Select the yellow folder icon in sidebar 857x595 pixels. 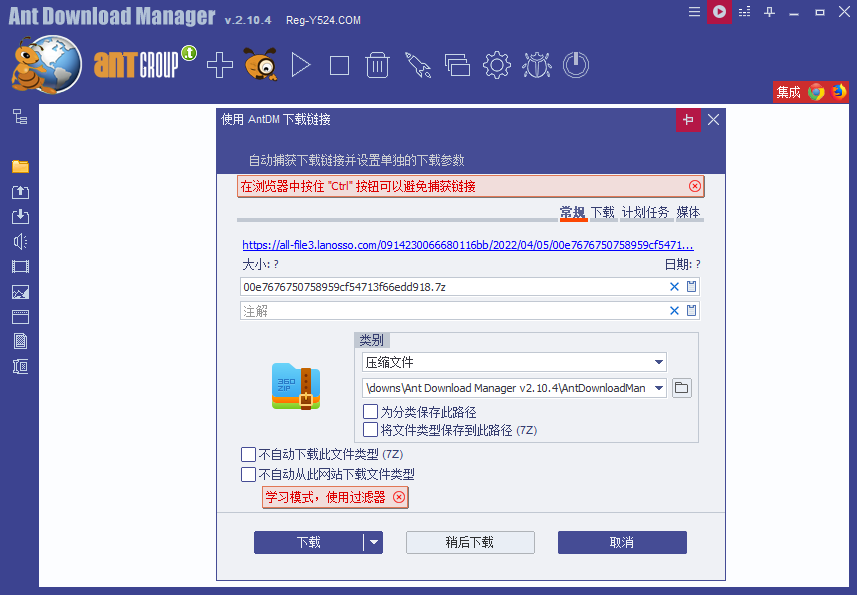click(20, 166)
